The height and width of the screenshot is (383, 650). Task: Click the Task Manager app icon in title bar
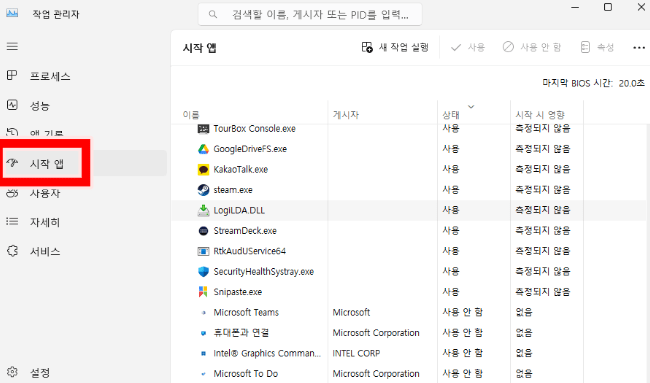[12, 13]
